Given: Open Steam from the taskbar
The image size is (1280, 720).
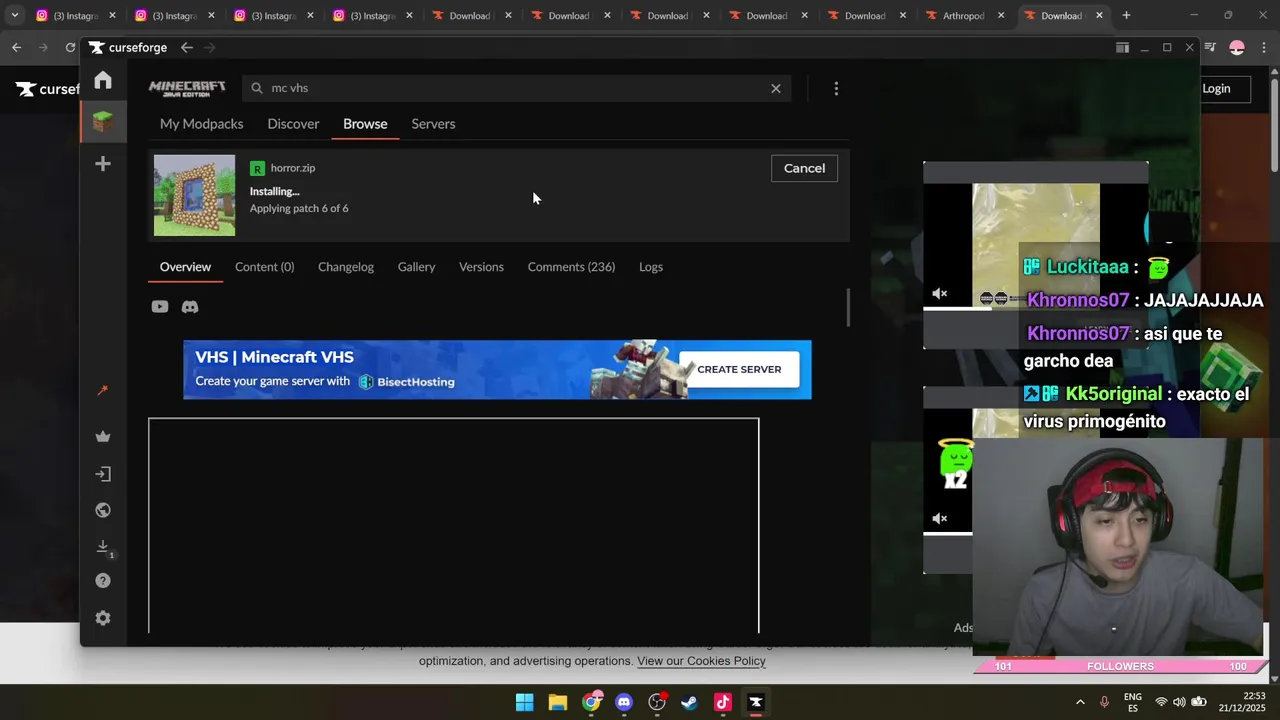Looking at the screenshot, I should point(689,702).
